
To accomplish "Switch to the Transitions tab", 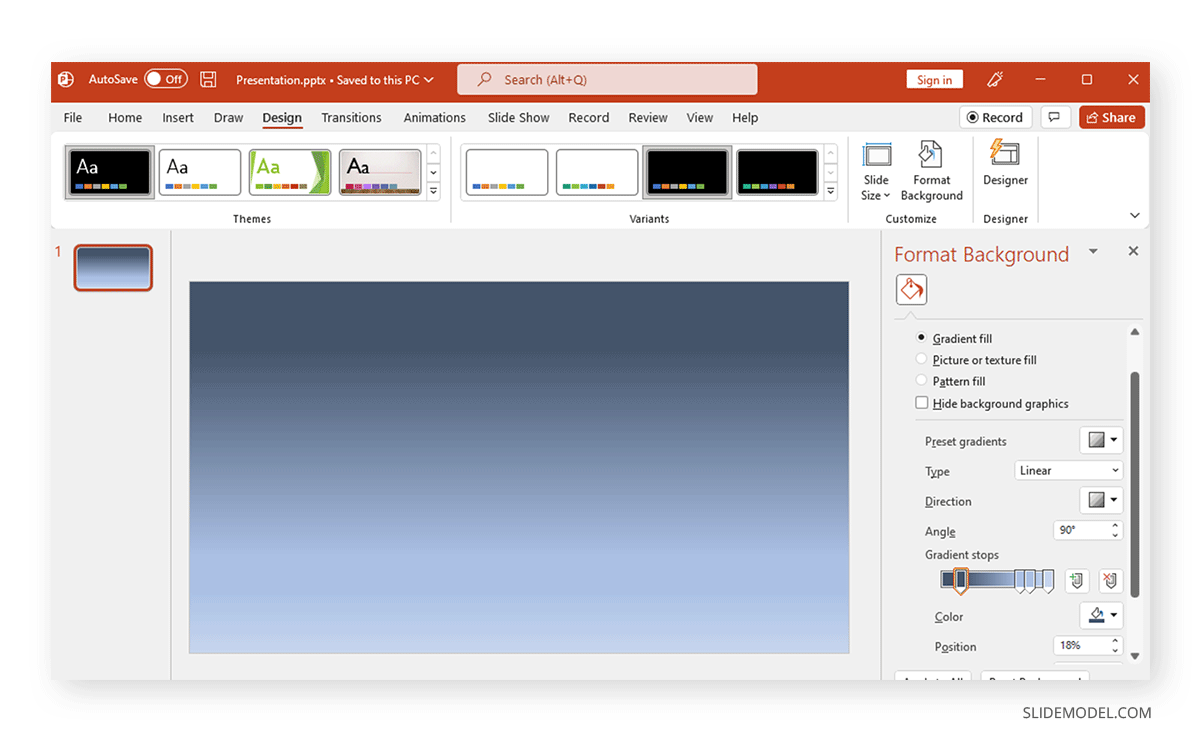I will [351, 117].
